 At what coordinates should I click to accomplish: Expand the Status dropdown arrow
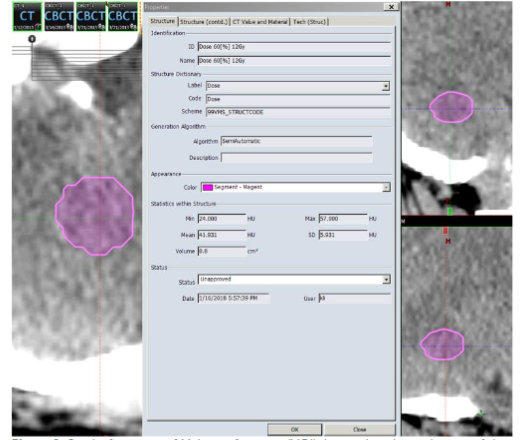tap(386, 279)
